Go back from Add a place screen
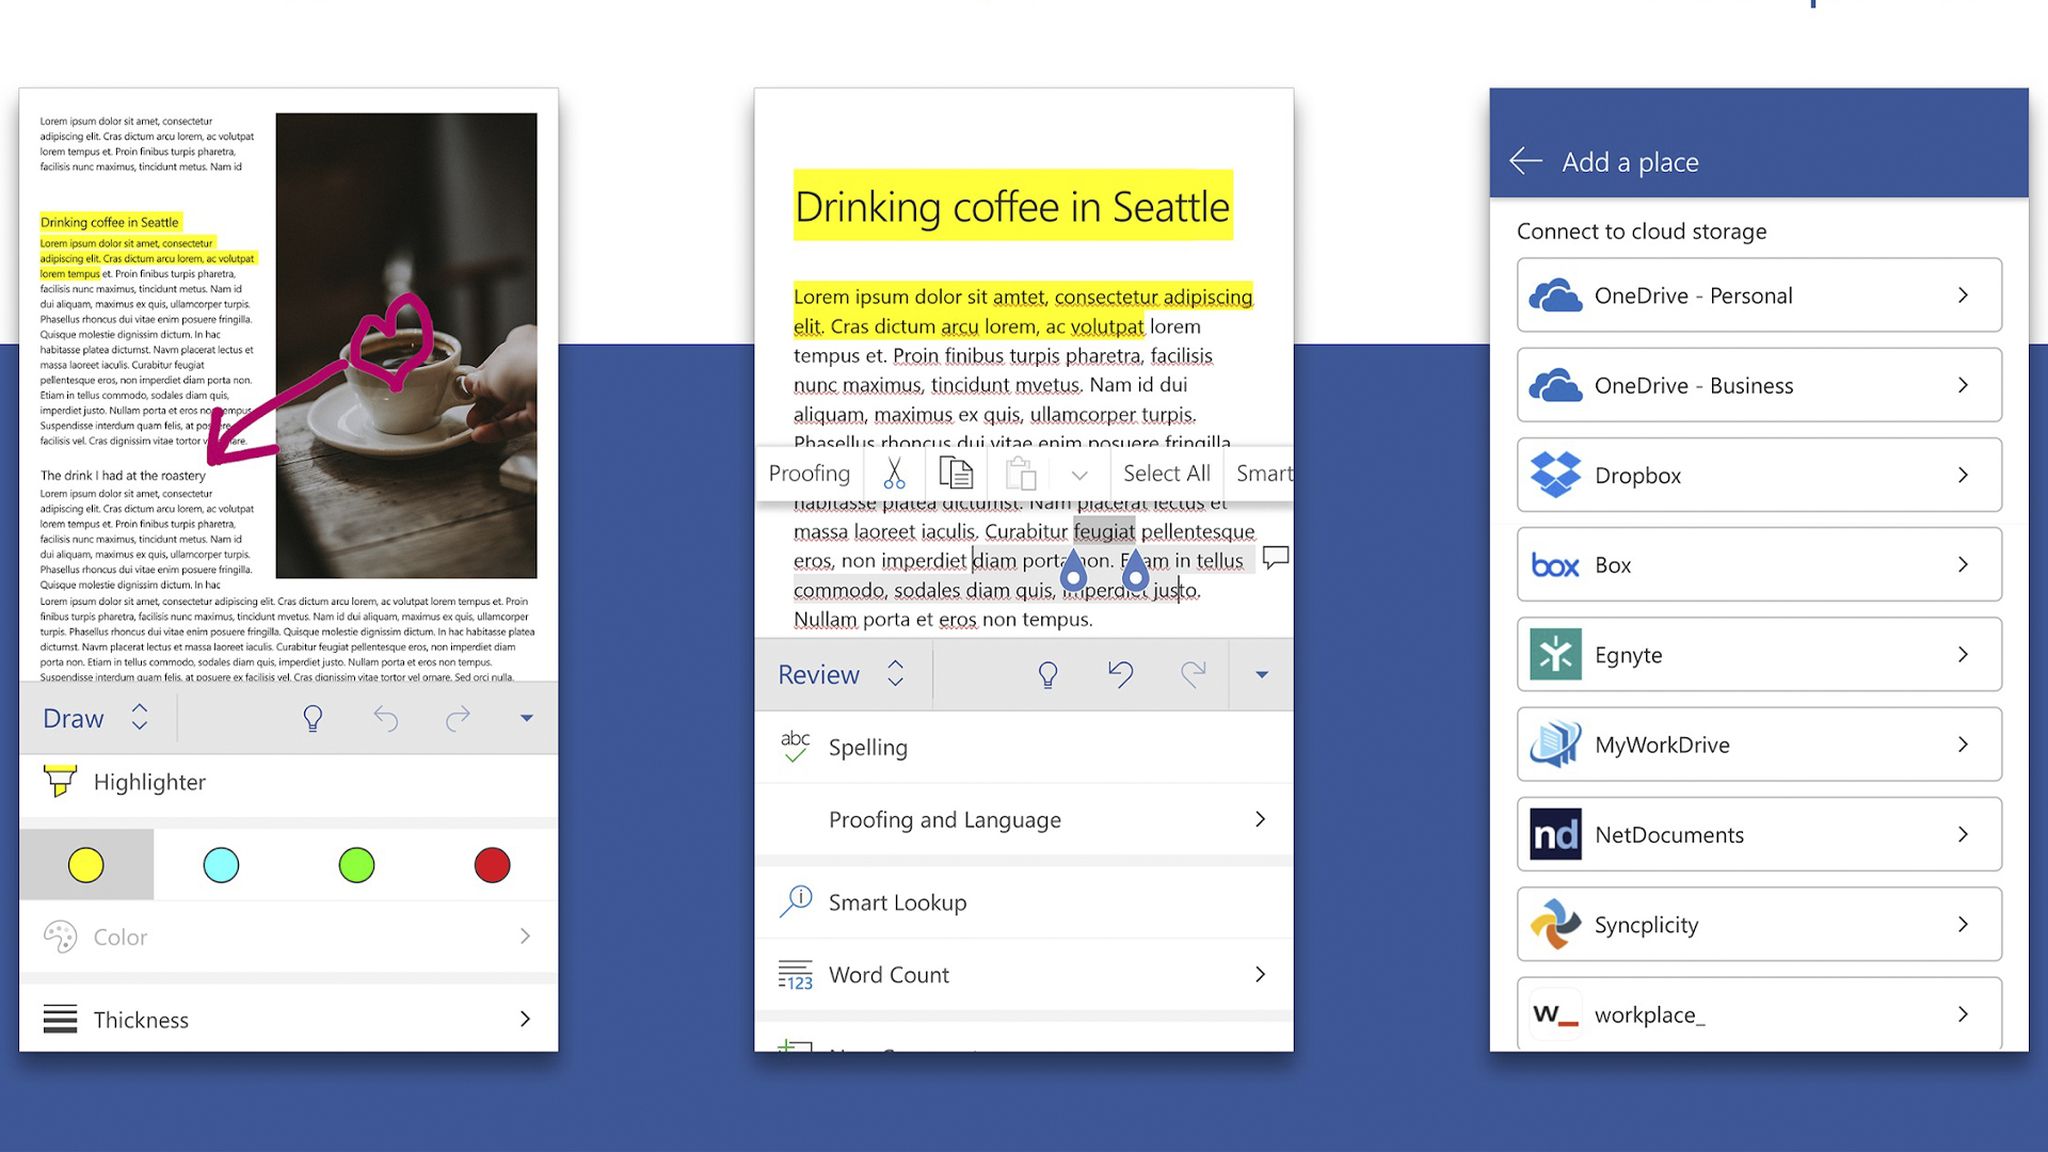This screenshot has height=1152, width=2048. 1524,160
